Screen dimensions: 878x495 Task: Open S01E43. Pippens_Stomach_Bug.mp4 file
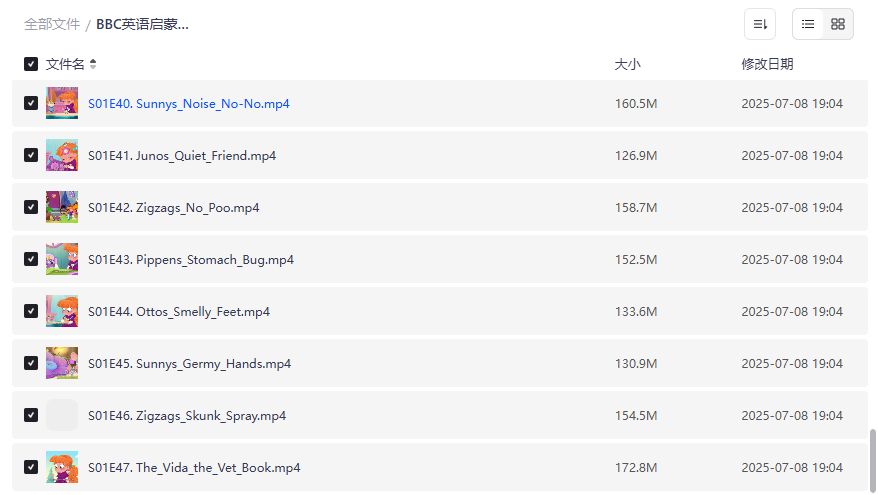191,260
